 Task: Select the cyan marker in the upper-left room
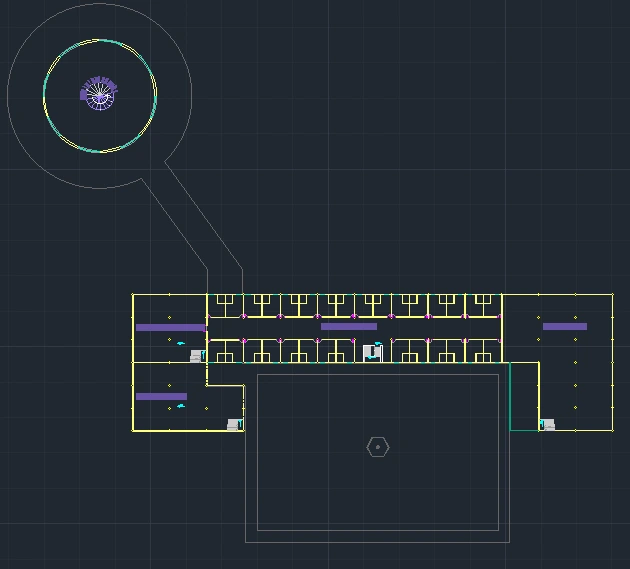pyautogui.click(x=181, y=343)
